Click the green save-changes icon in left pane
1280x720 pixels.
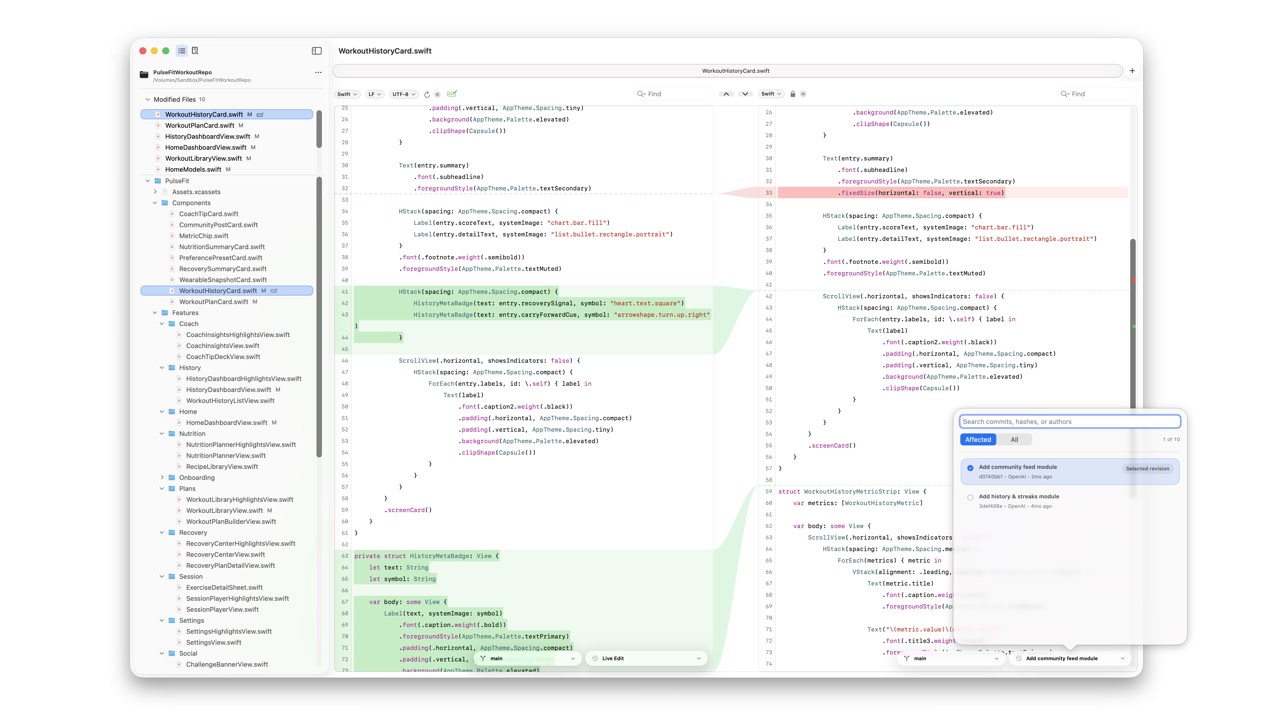point(452,94)
